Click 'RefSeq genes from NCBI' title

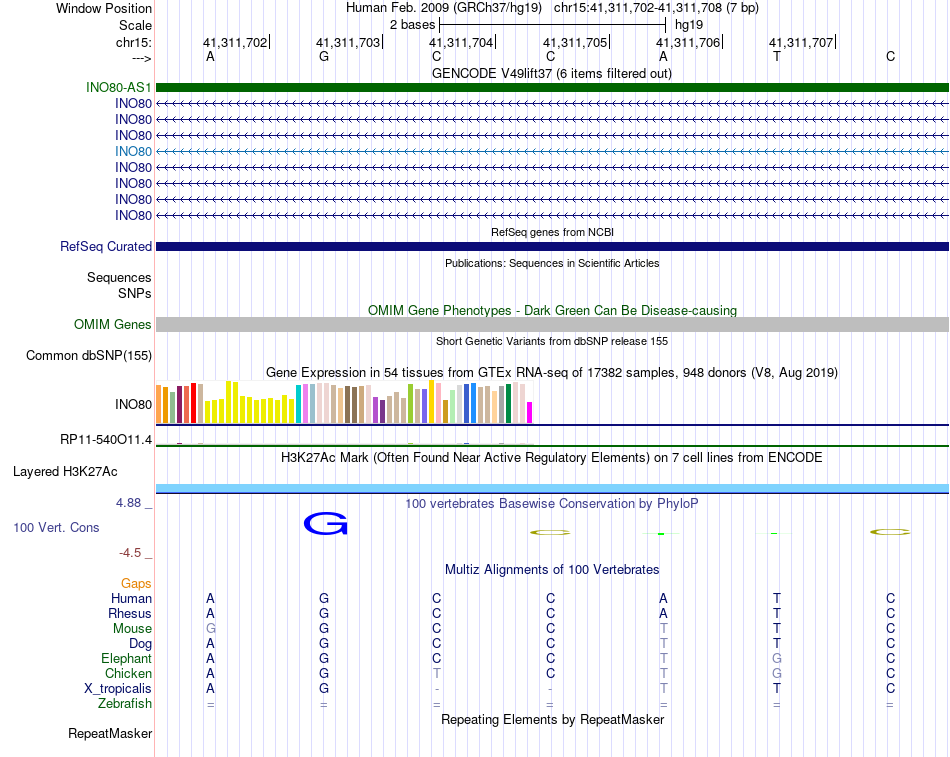pos(552,232)
